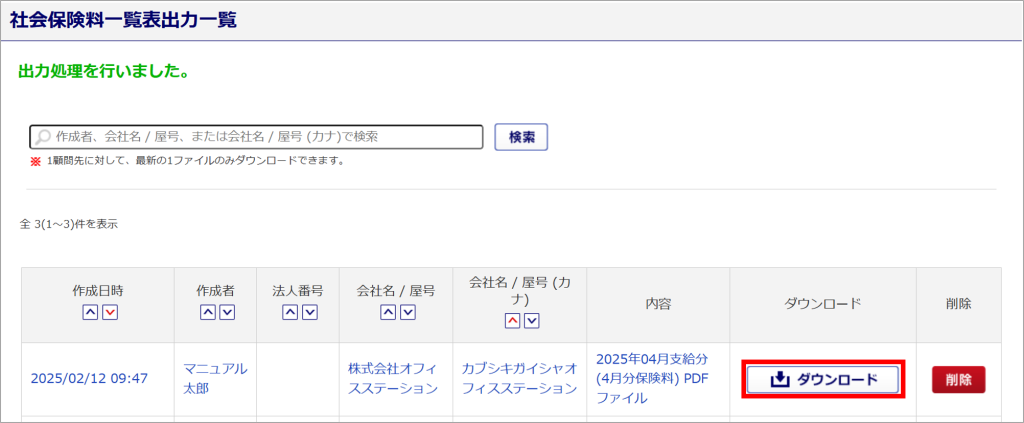The width and height of the screenshot is (1024, 423).
Task: Delete the 2025/02/12 09:47 output row
Action: coord(958,380)
